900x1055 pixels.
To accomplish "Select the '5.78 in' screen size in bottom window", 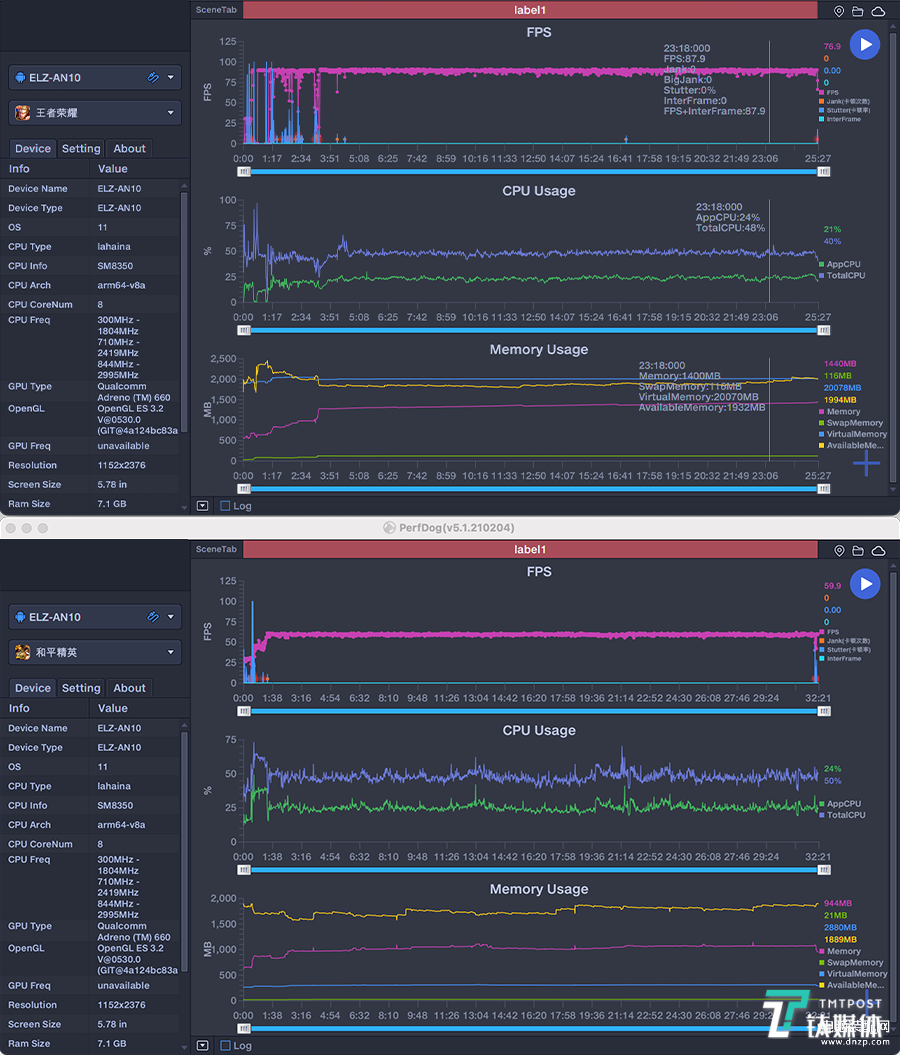I will tap(112, 1024).
